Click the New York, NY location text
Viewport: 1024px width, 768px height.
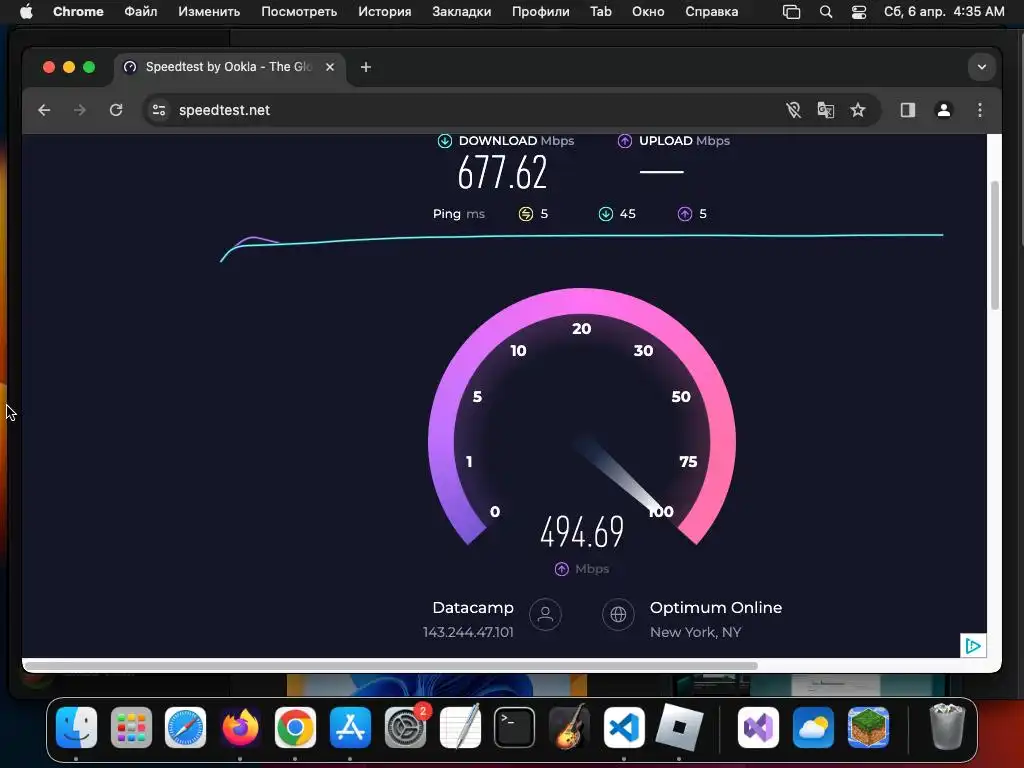(696, 632)
